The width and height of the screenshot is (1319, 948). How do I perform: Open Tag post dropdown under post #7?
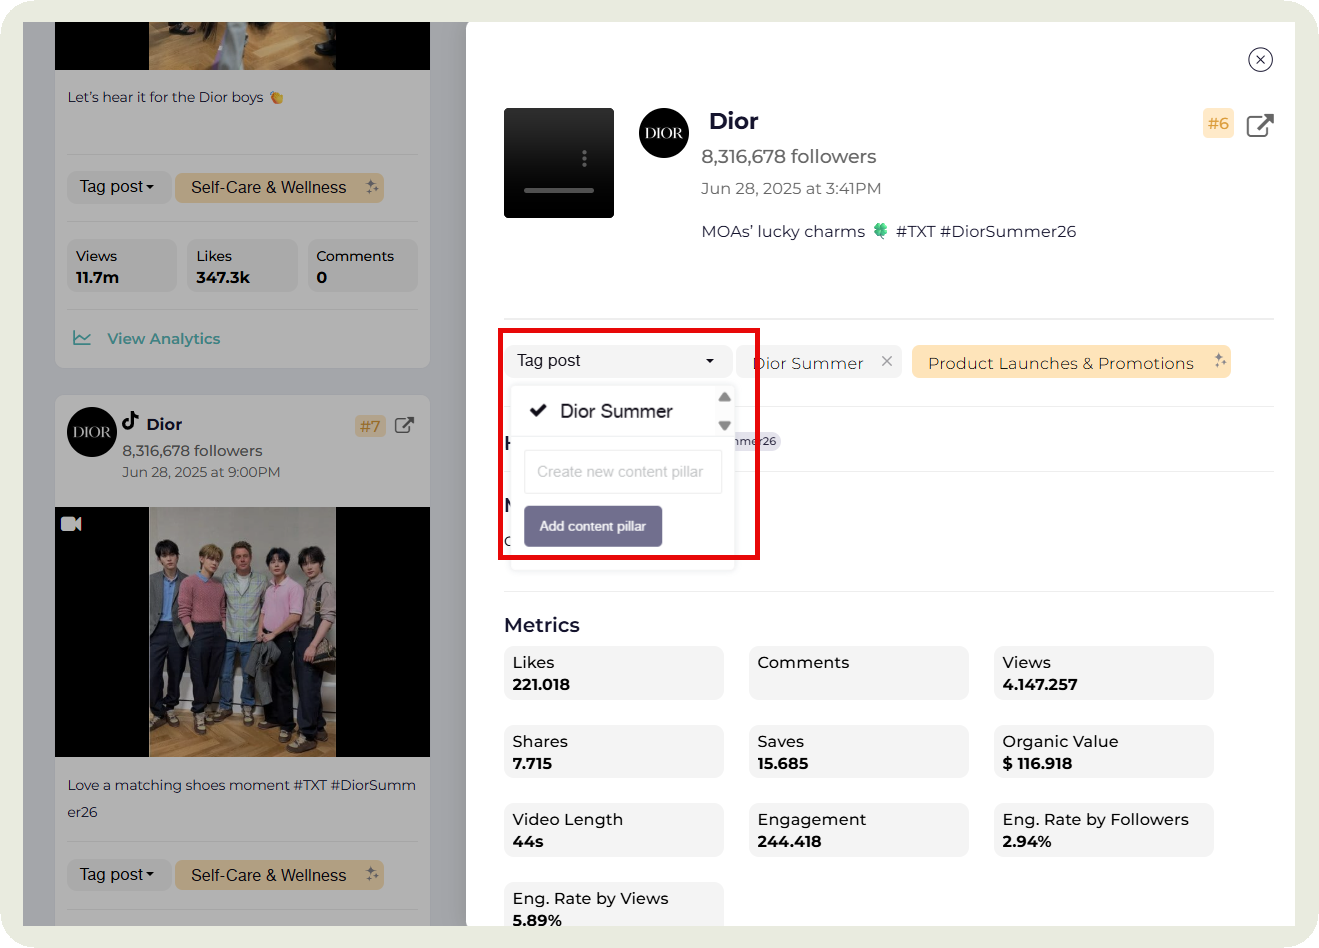click(x=117, y=875)
